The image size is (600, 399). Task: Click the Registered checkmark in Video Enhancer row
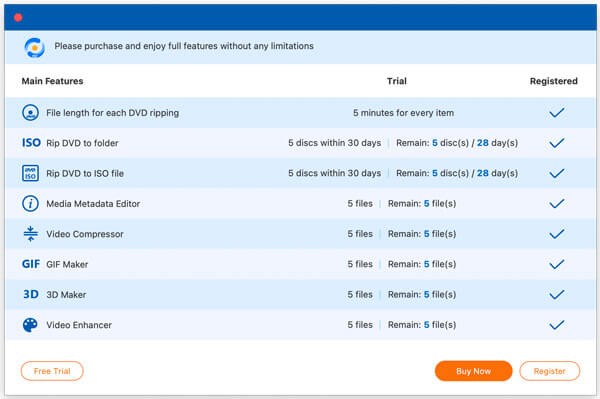[x=557, y=325]
